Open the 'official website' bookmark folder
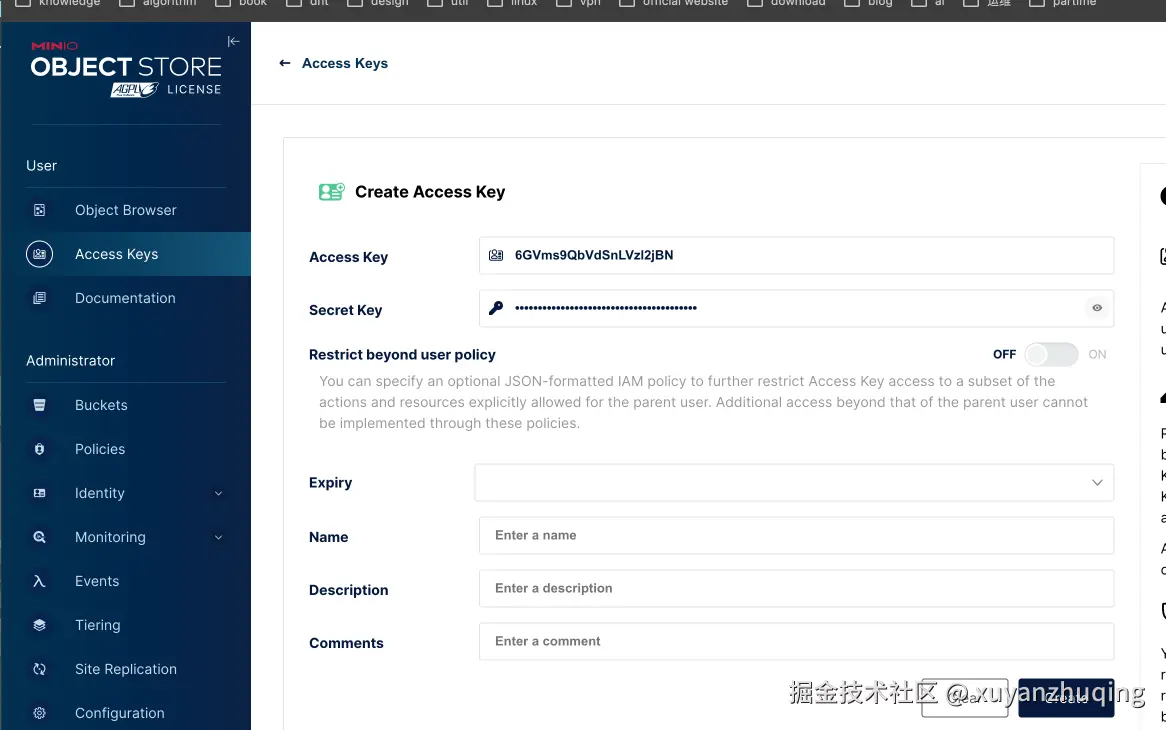Image resolution: width=1166 pixels, height=730 pixels. pyautogui.click(x=674, y=4)
